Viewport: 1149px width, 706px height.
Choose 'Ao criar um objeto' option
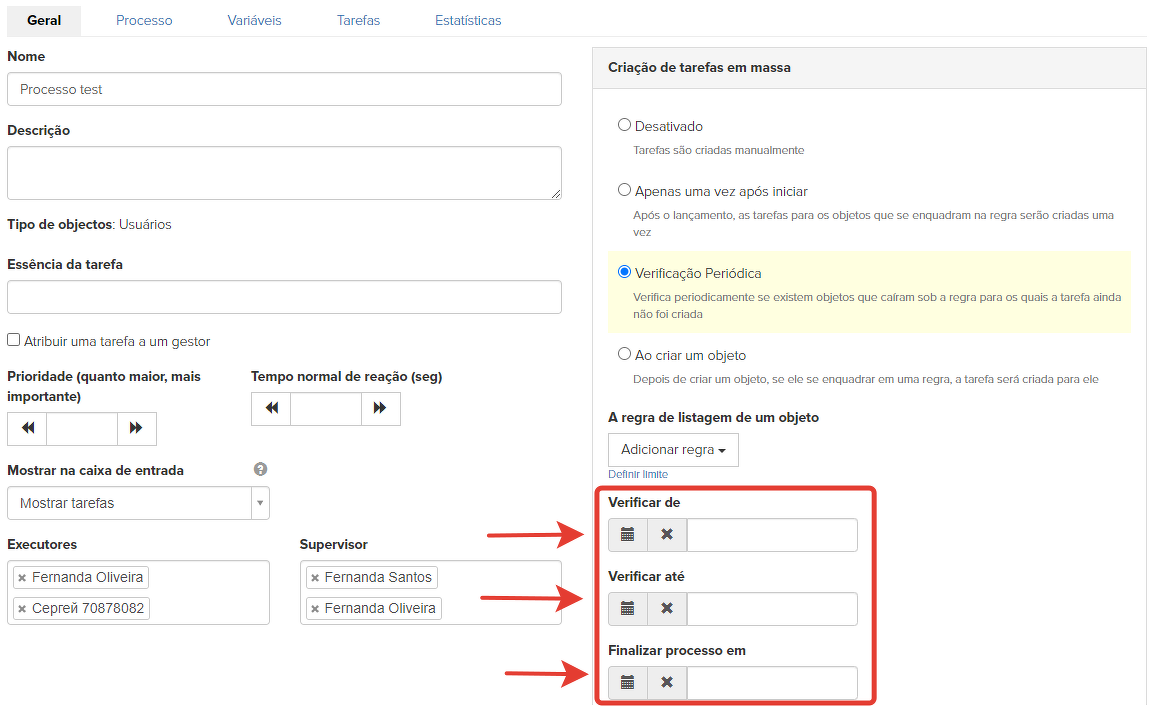pyautogui.click(x=625, y=355)
